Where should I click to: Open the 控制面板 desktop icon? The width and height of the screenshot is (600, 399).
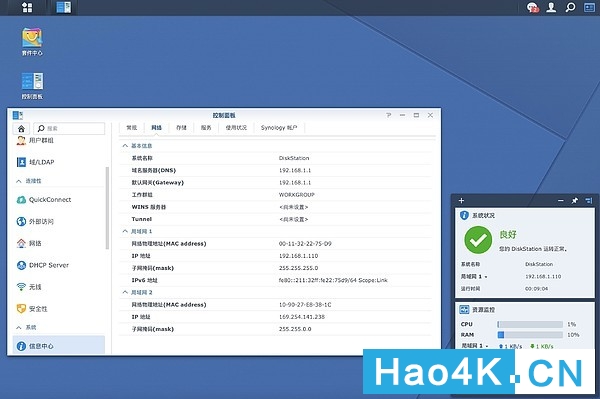[x=32, y=86]
